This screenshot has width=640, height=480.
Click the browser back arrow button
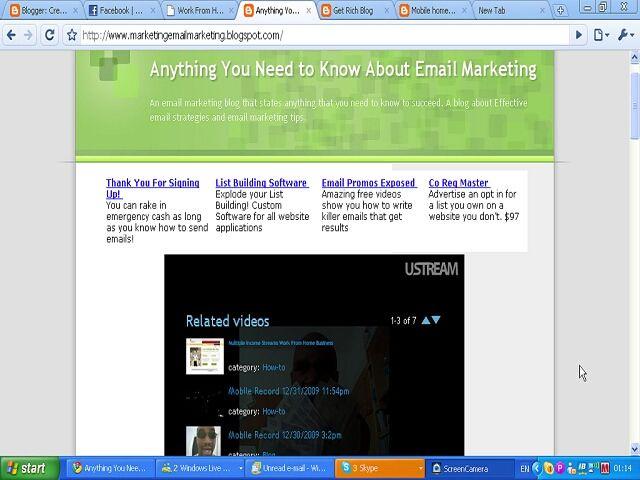pyautogui.click(x=11, y=35)
